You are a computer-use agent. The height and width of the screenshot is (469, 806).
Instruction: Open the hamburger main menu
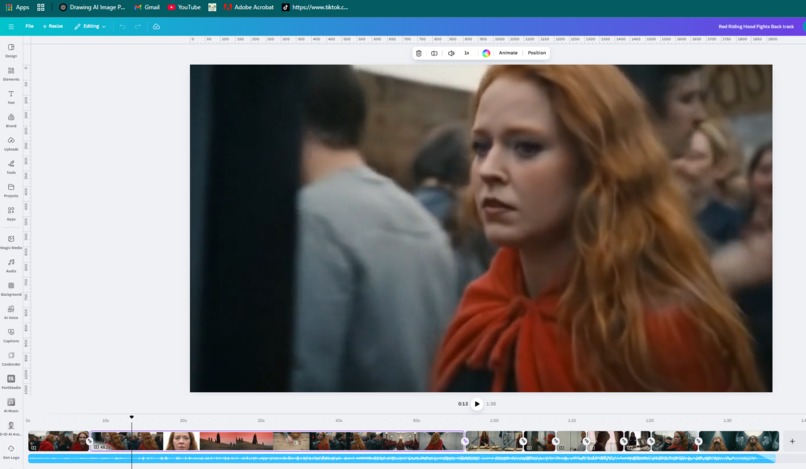[x=11, y=26]
